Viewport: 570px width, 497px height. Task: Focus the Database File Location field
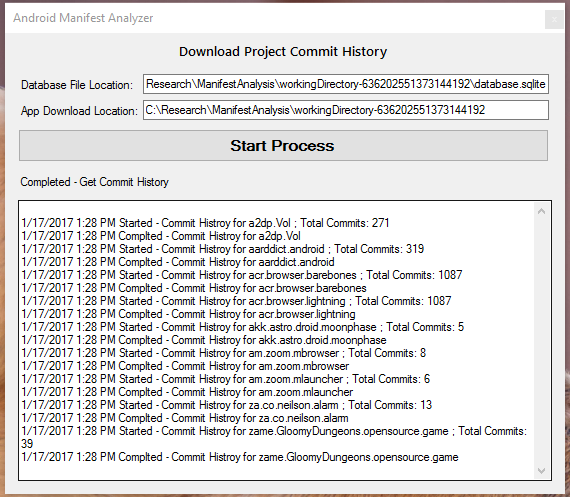[x=346, y=84]
